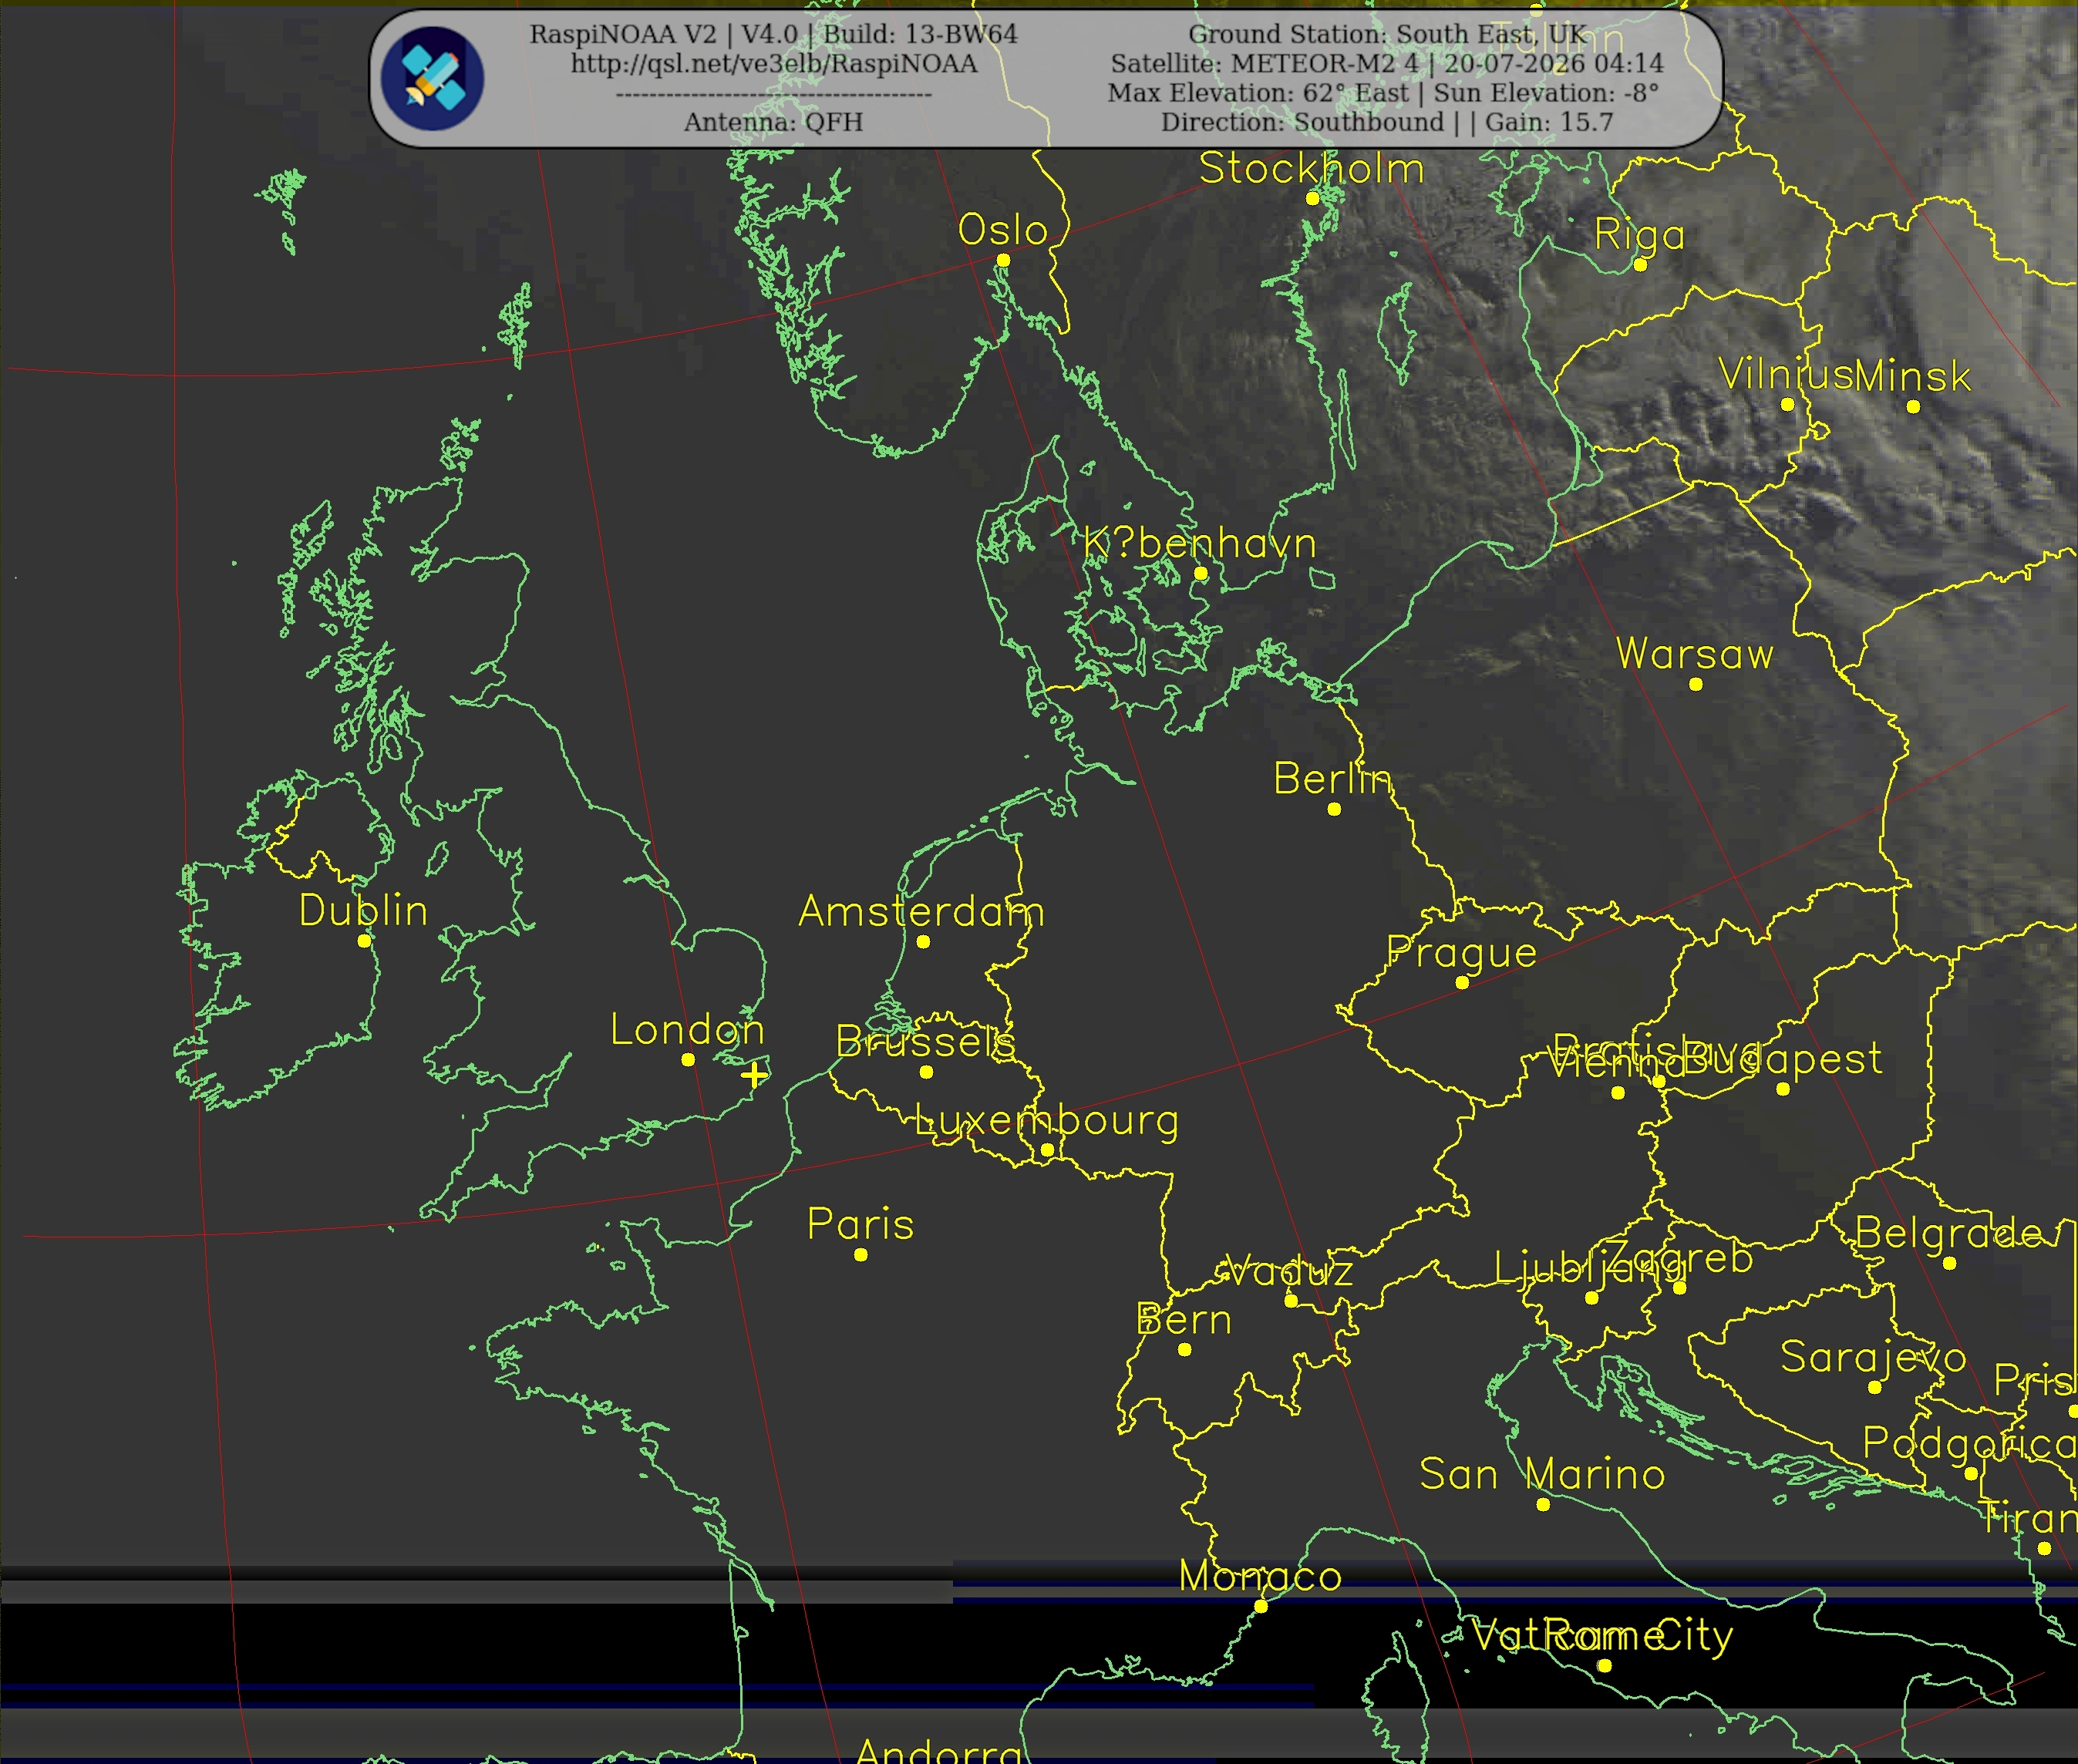Viewport: 2078px width, 1764px height.
Task: Click the Vilnius city label
Action: 1786,375
